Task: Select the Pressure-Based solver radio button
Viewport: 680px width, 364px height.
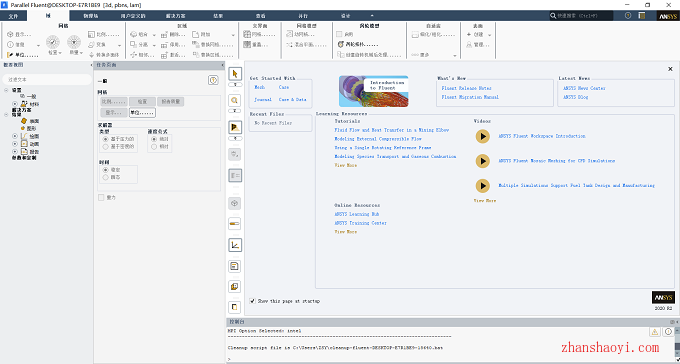Action: (105, 139)
